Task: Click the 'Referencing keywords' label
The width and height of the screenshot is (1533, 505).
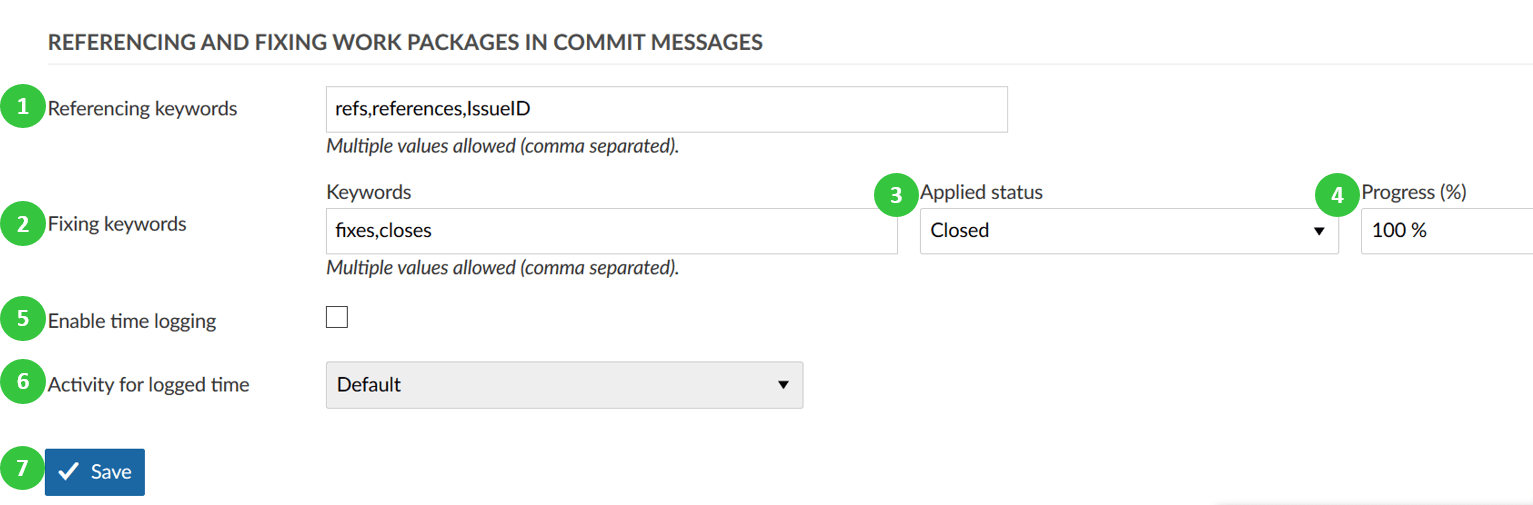Action: click(143, 109)
